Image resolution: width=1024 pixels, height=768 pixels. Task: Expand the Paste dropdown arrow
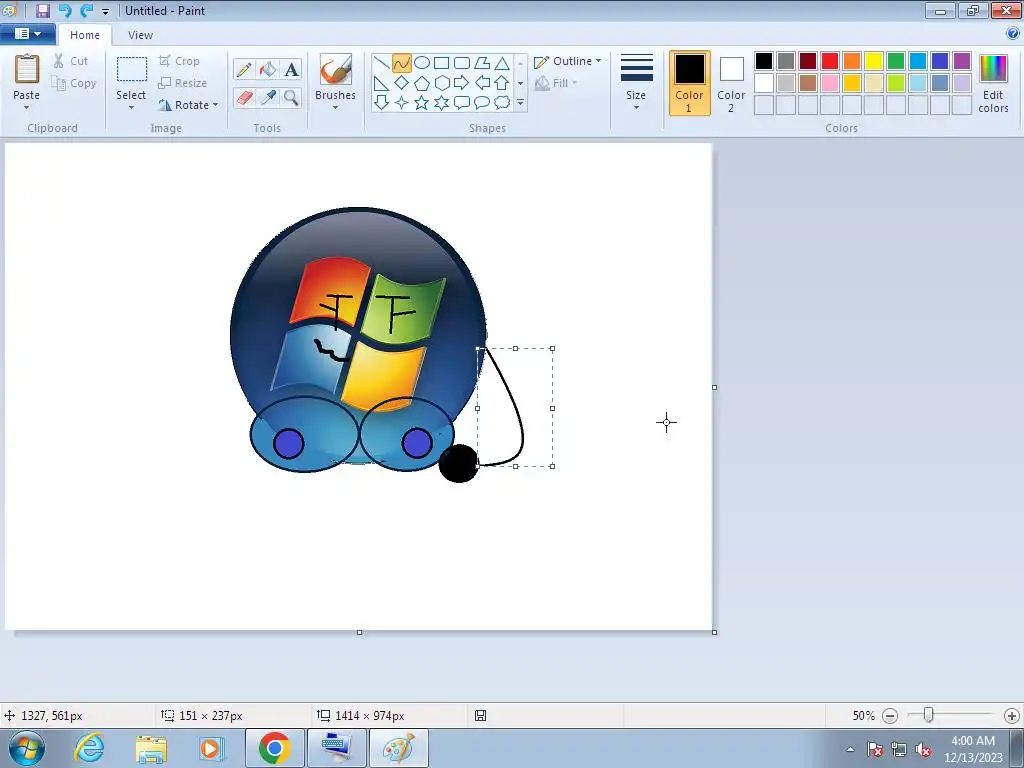[26, 108]
